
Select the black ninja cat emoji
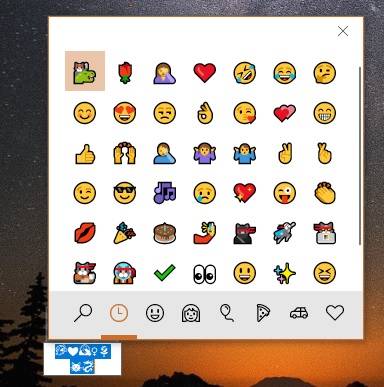pos(245,233)
